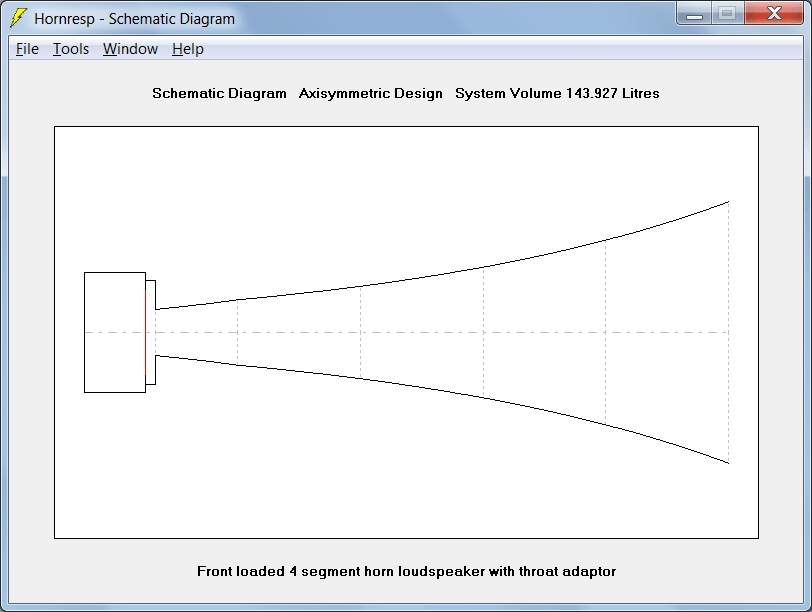
Task: Open the Tools menu
Action: pyautogui.click(x=71, y=49)
